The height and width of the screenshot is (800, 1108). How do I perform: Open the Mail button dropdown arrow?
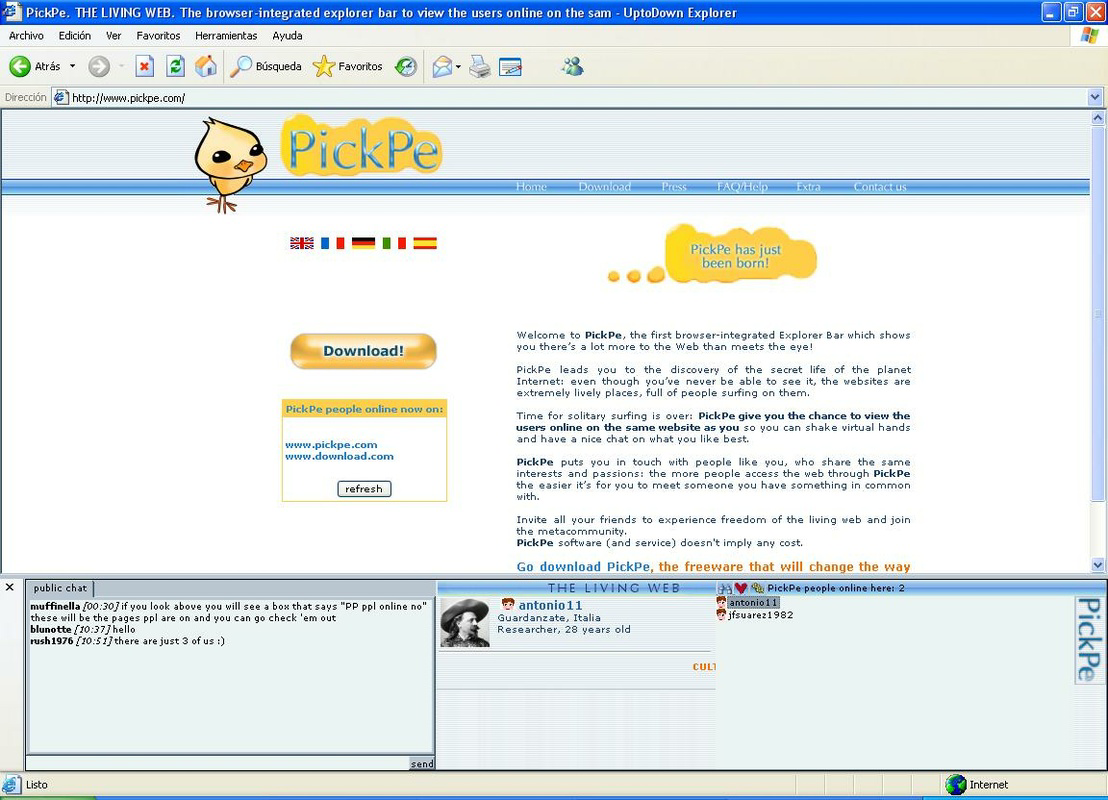pos(458,66)
